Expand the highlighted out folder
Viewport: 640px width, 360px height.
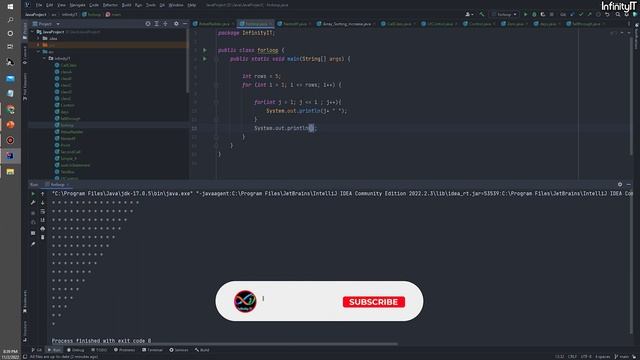pos(38,45)
